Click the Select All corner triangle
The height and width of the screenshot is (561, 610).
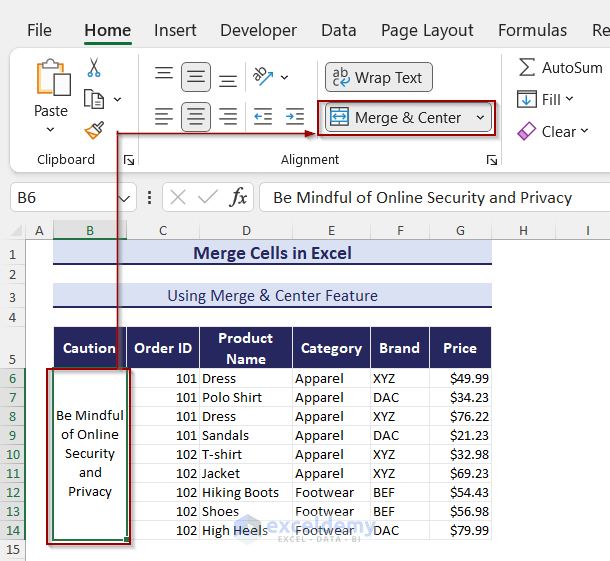coord(16,230)
